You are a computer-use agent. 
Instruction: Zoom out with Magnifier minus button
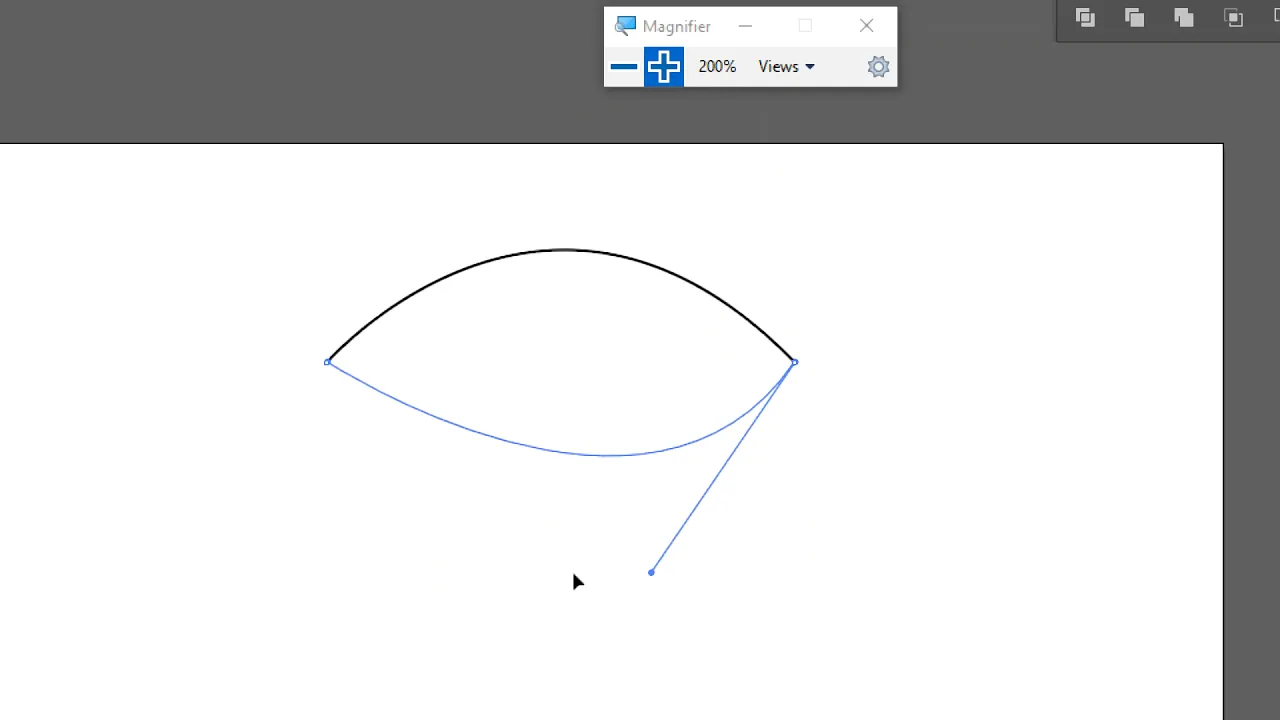(x=624, y=67)
